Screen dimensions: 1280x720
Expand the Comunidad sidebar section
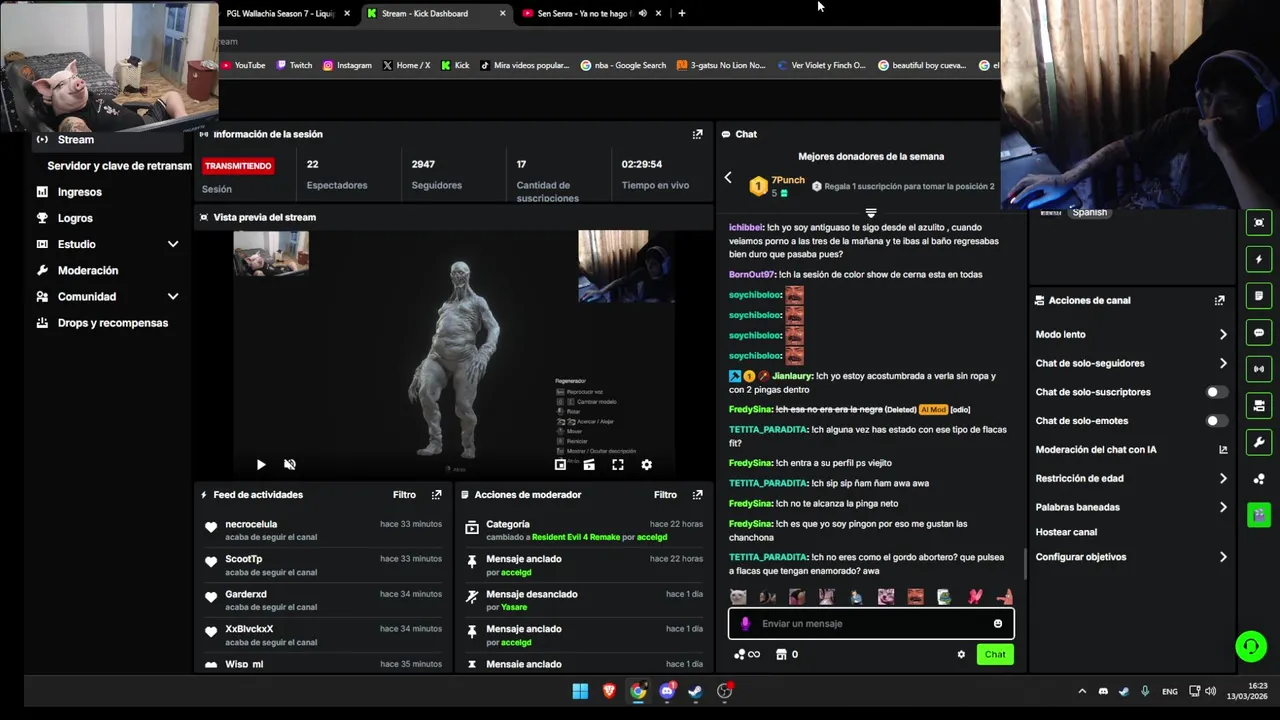[173, 297]
